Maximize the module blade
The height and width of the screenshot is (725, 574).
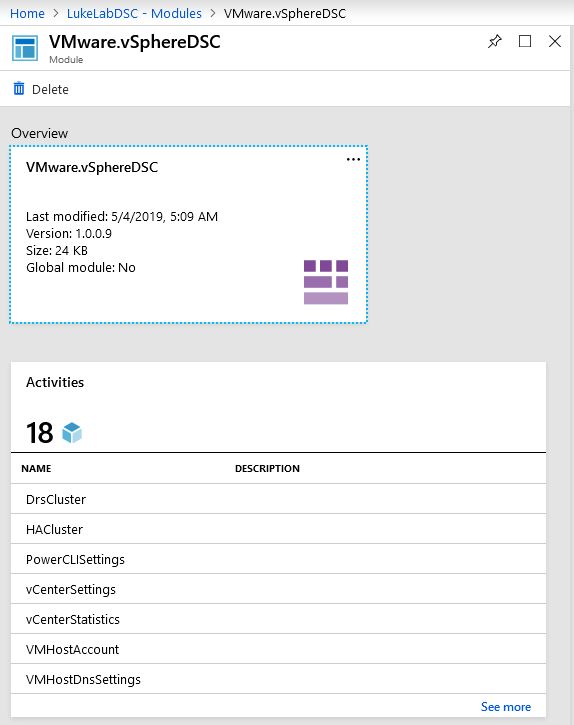pyautogui.click(x=525, y=41)
